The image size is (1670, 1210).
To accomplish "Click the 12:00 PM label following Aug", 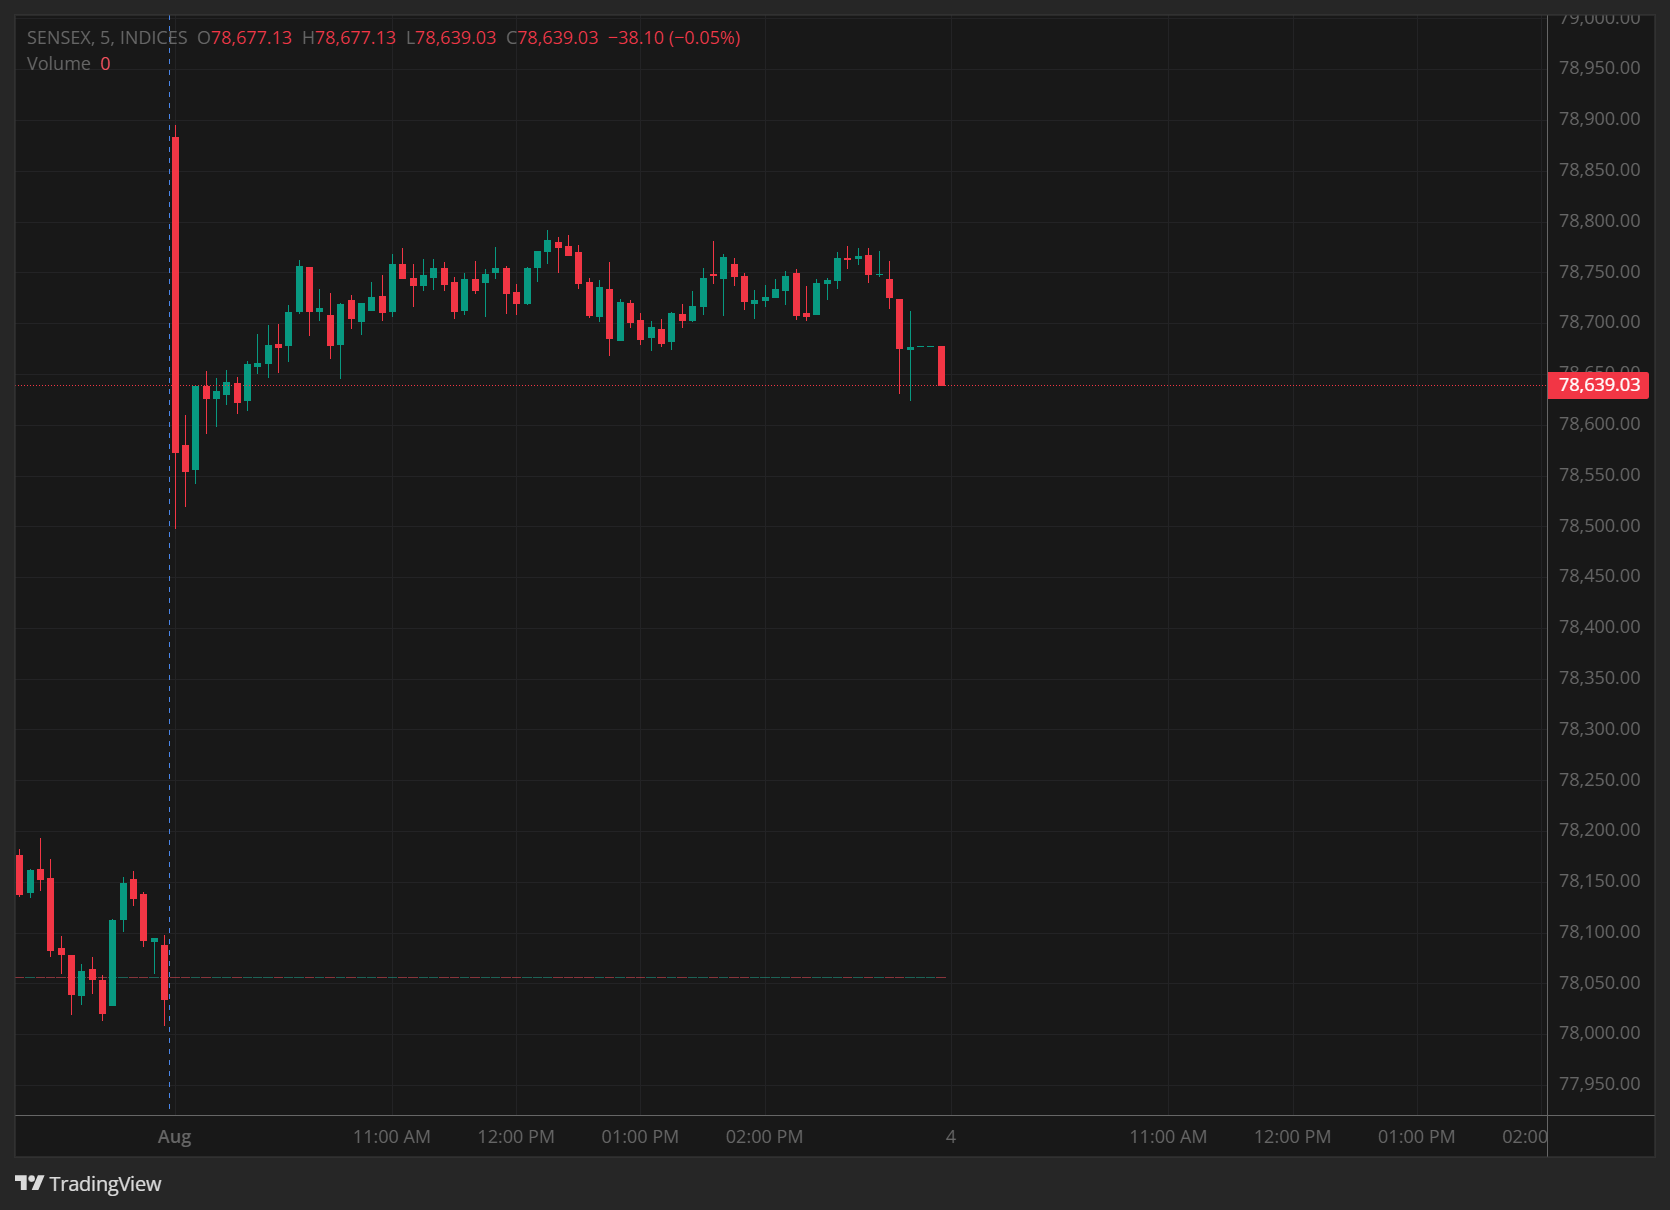I will [x=516, y=1137].
